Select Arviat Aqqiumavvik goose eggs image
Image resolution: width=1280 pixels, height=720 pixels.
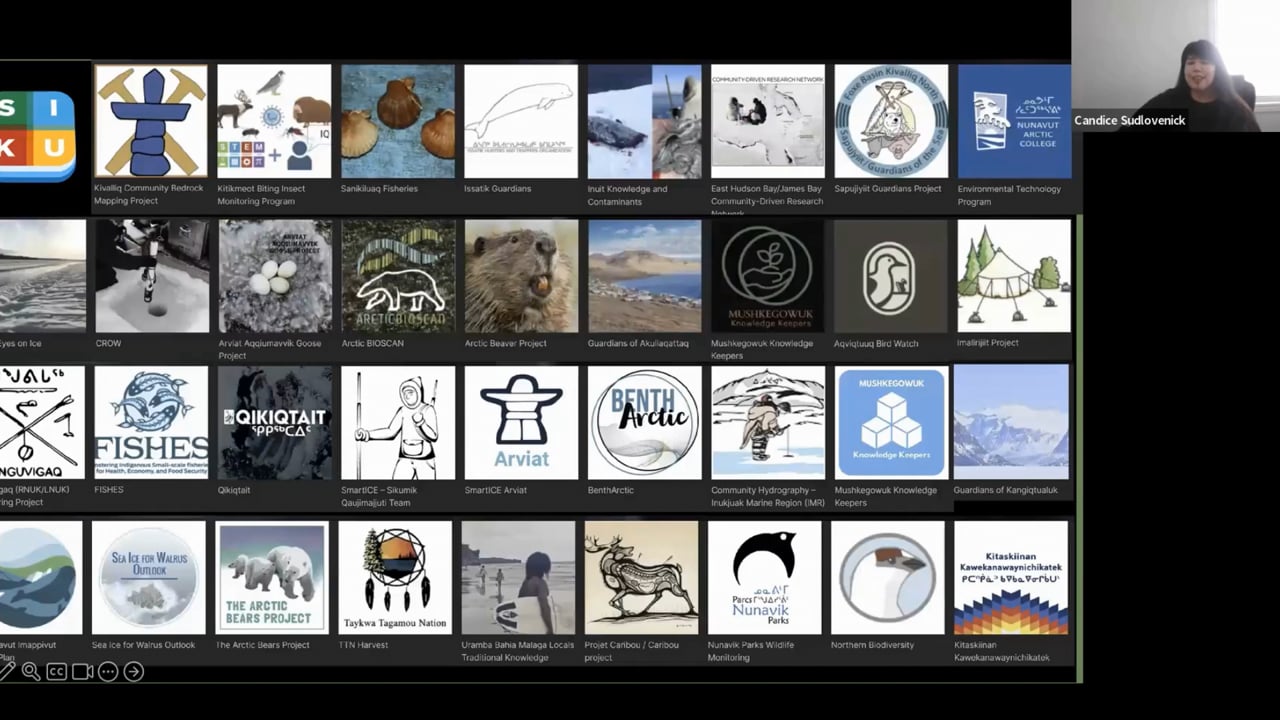275,276
